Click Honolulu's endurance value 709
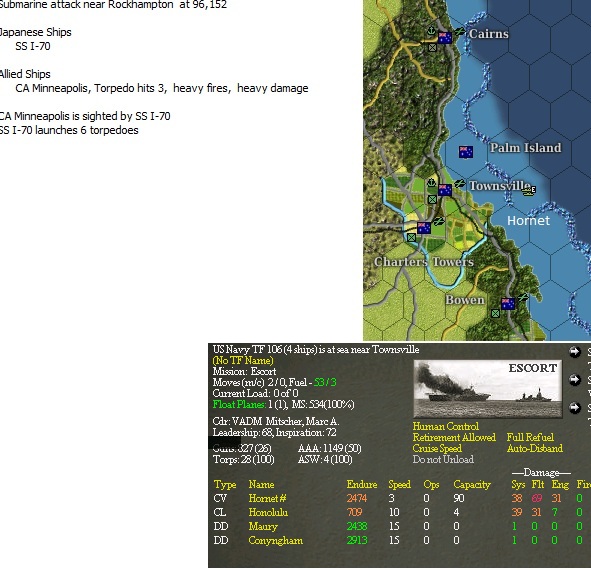591x570 pixels. click(355, 512)
